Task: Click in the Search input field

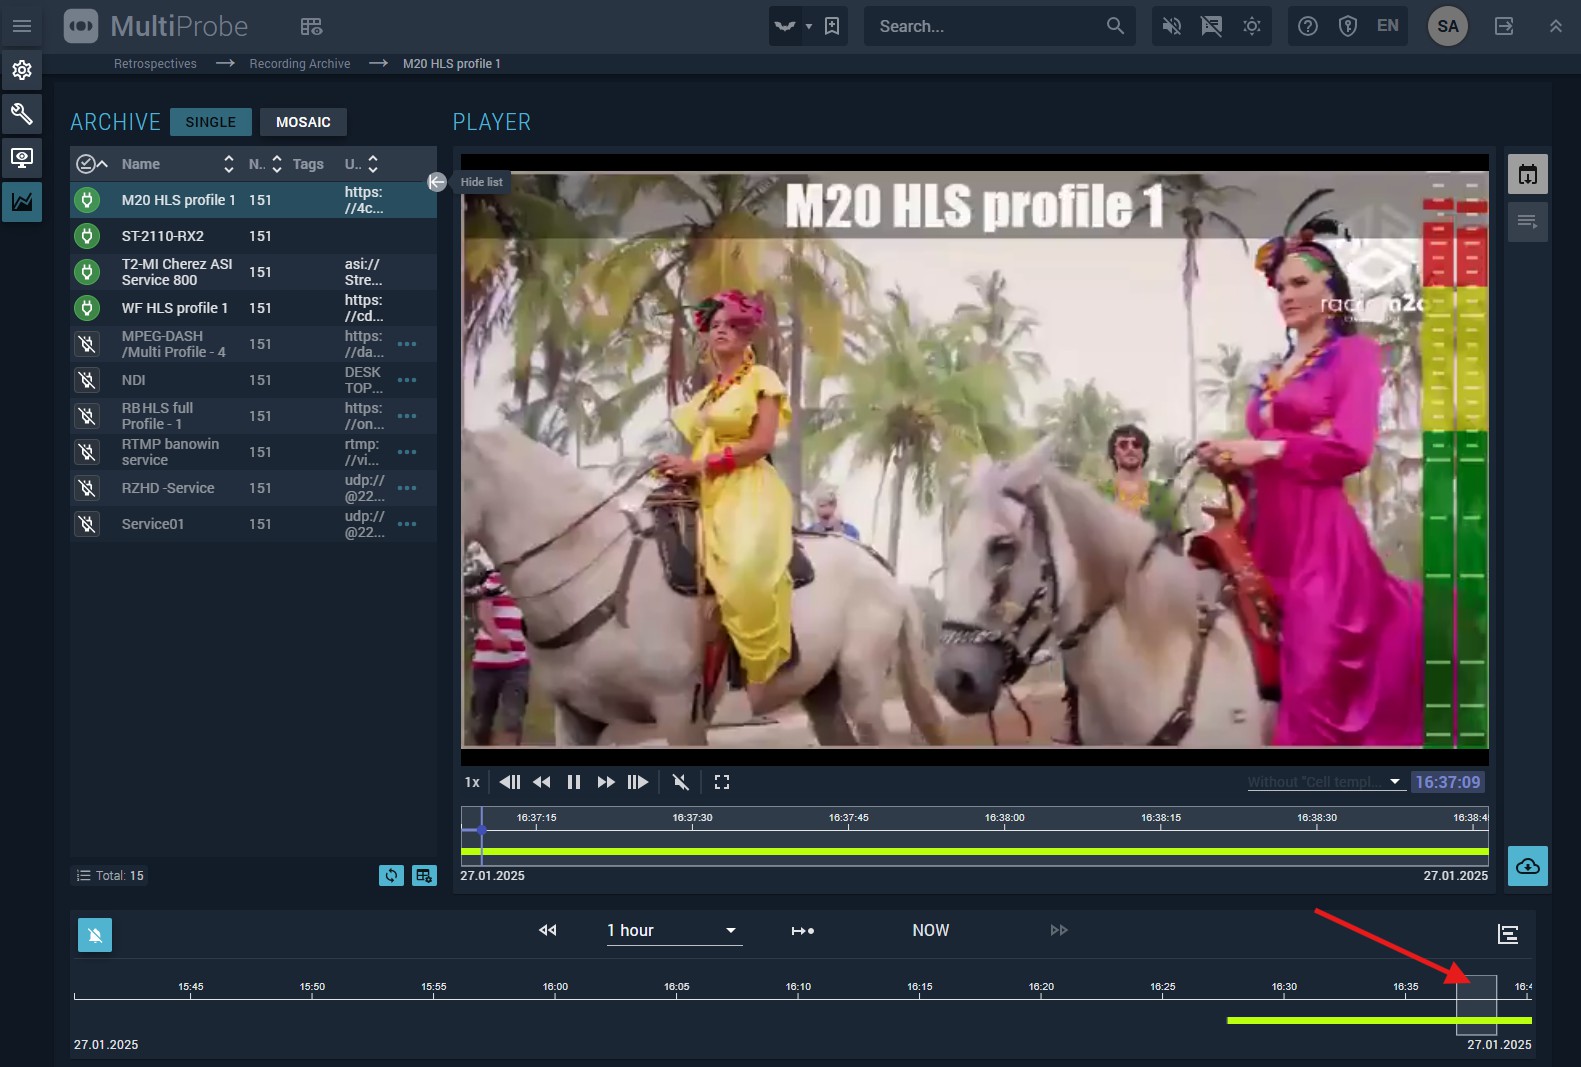Action: tap(985, 26)
